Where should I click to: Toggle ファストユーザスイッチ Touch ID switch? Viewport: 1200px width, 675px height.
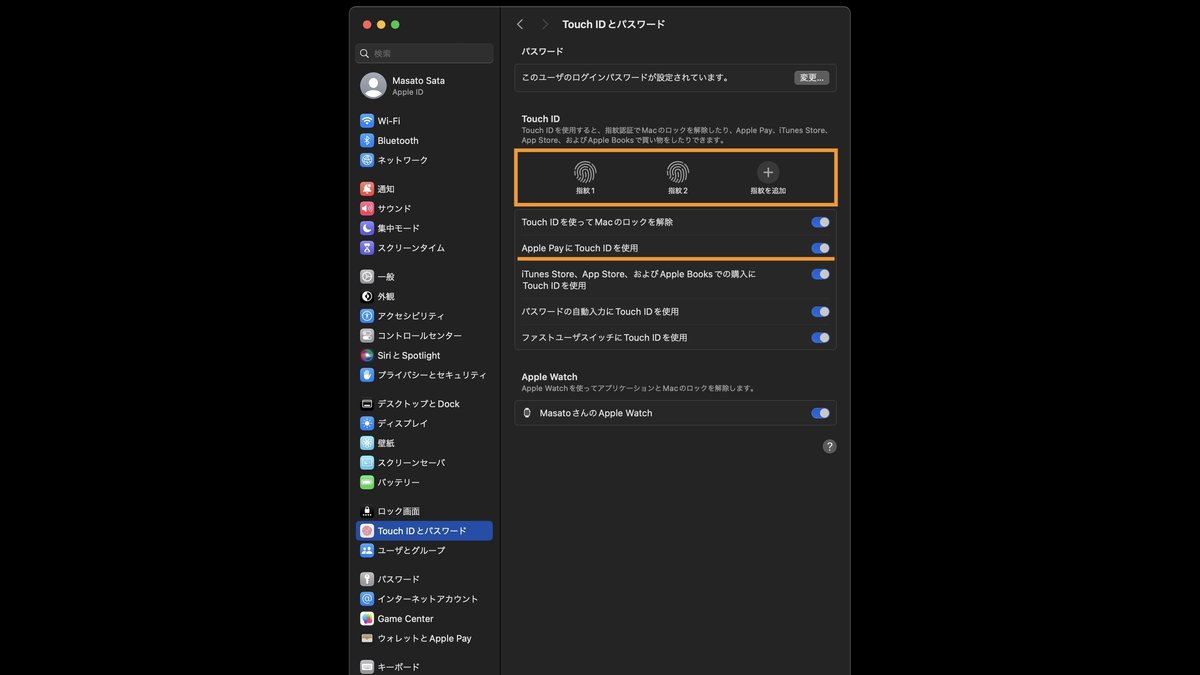820,338
